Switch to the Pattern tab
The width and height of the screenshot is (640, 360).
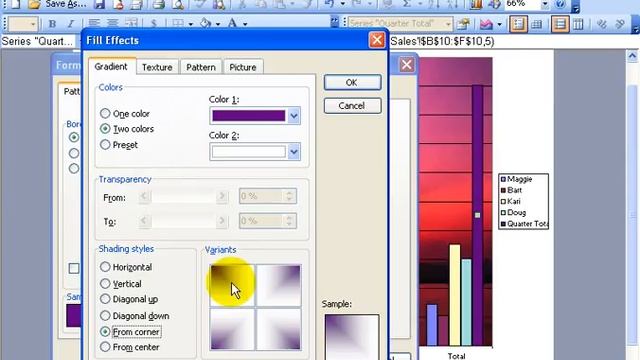[201, 67]
